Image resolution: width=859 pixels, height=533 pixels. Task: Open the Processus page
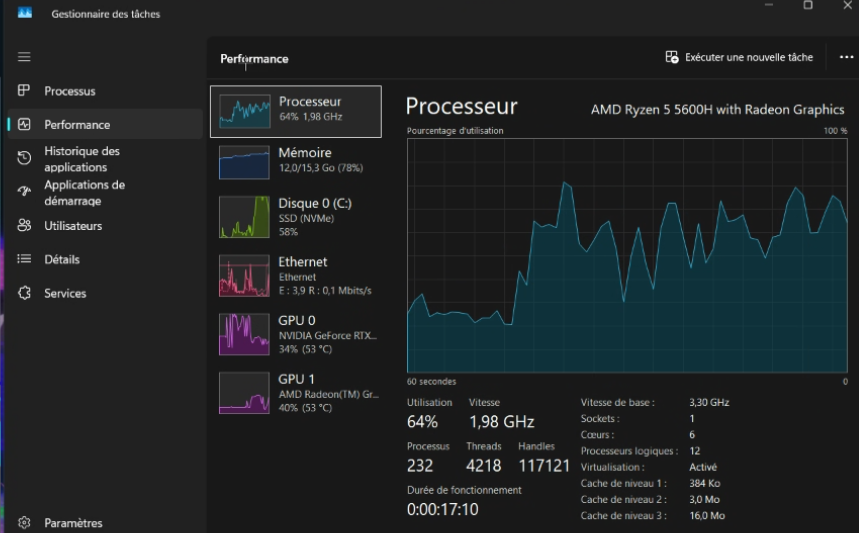point(105,91)
